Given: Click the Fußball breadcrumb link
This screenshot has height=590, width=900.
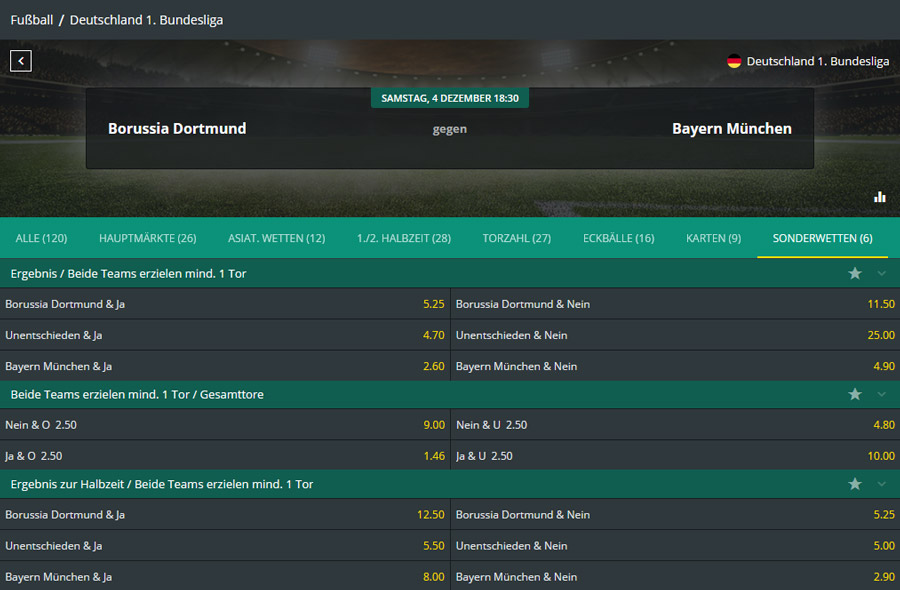Looking at the screenshot, I should coord(32,20).
